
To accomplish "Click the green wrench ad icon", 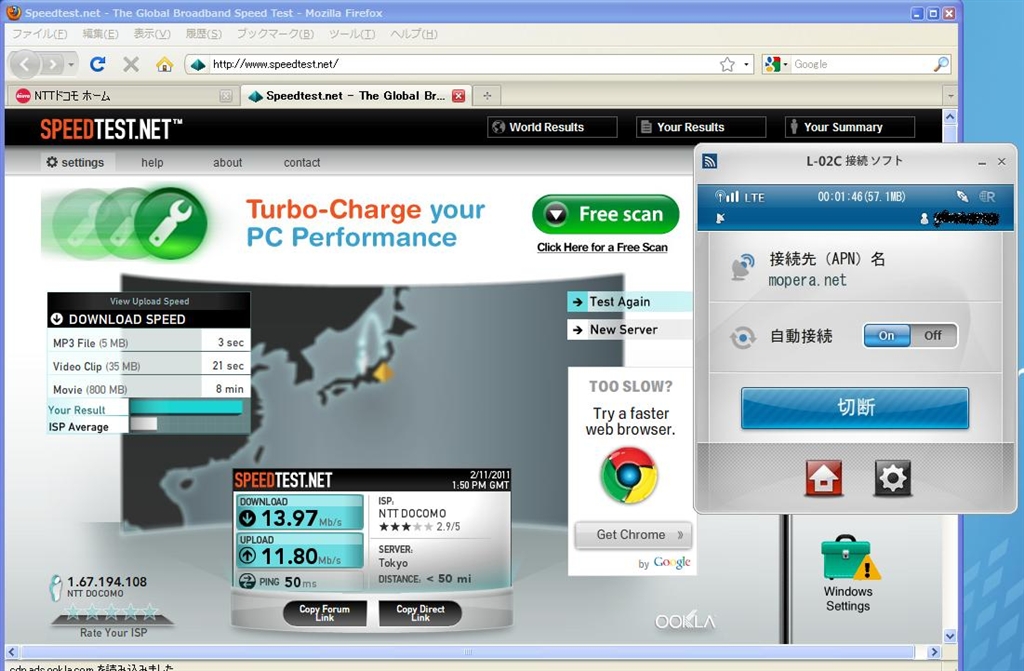I will 171,223.
